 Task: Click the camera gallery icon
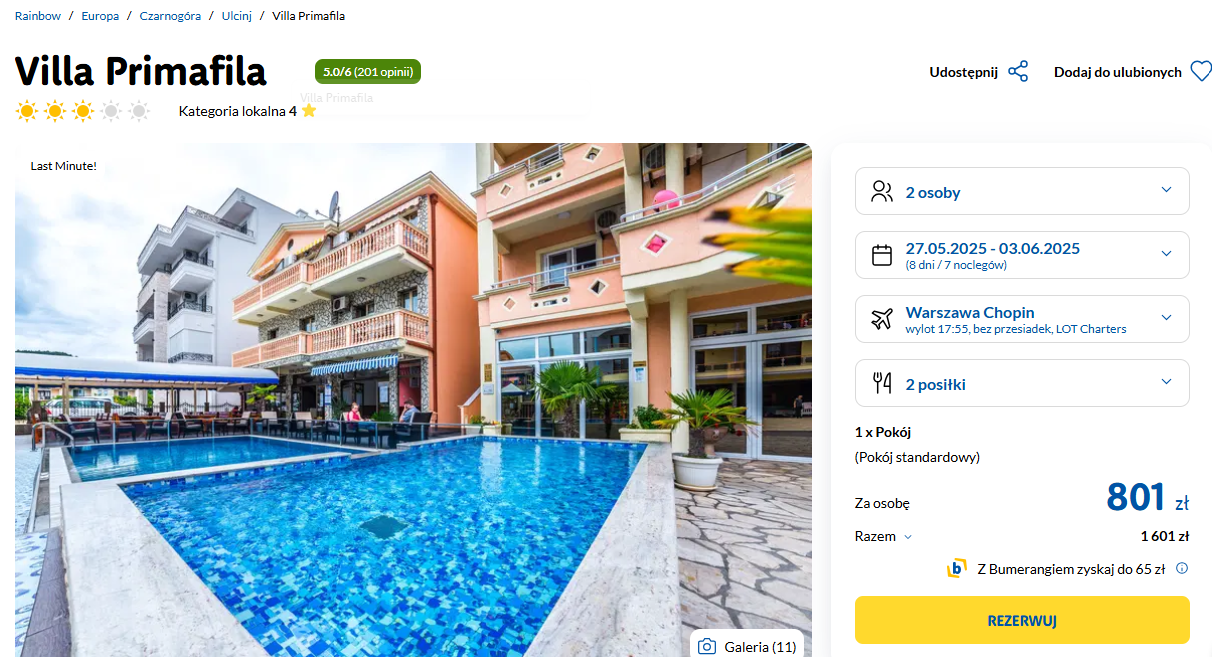coord(707,647)
